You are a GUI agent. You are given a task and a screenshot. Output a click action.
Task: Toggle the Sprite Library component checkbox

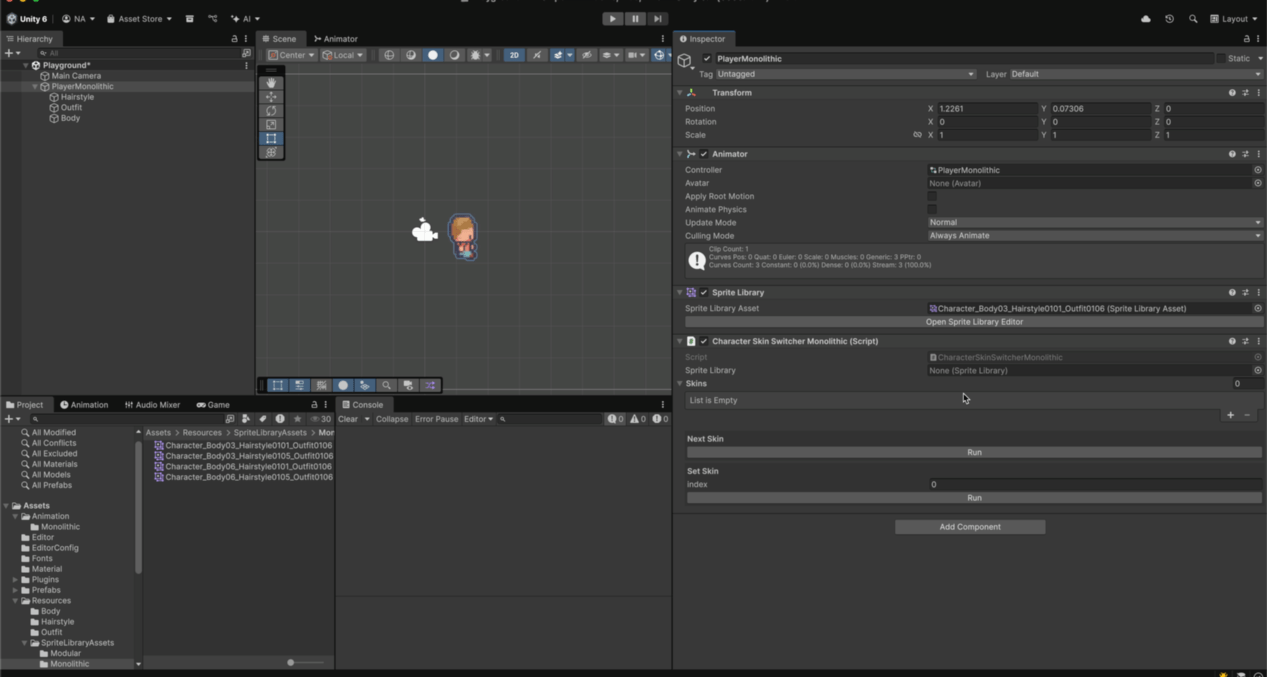704,293
